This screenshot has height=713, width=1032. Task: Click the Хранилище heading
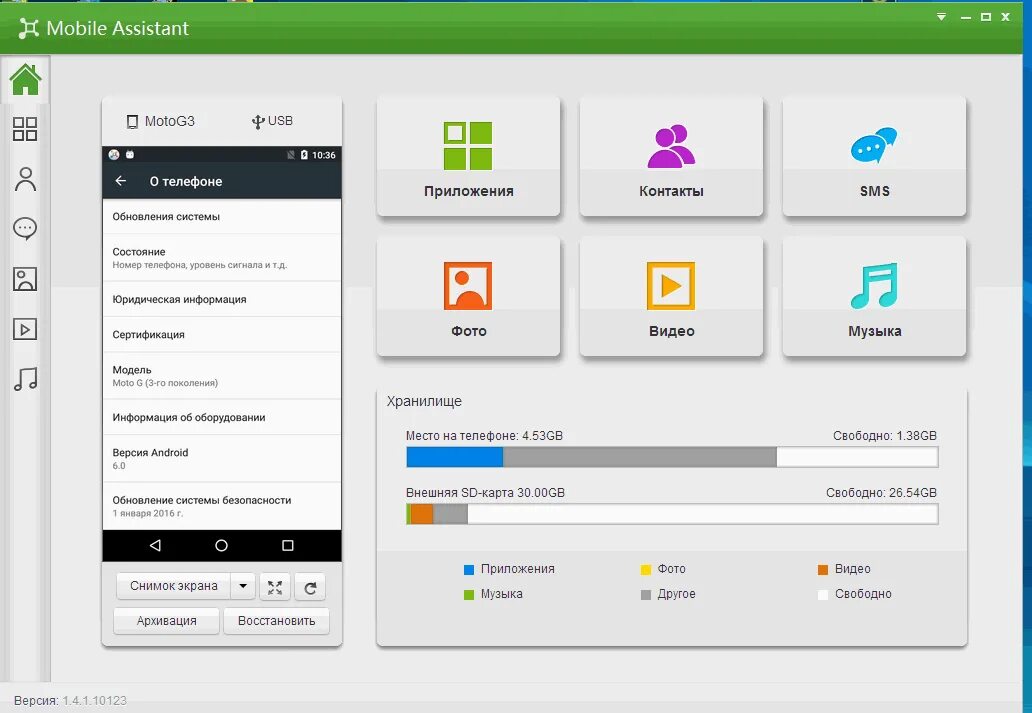[425, 401]
